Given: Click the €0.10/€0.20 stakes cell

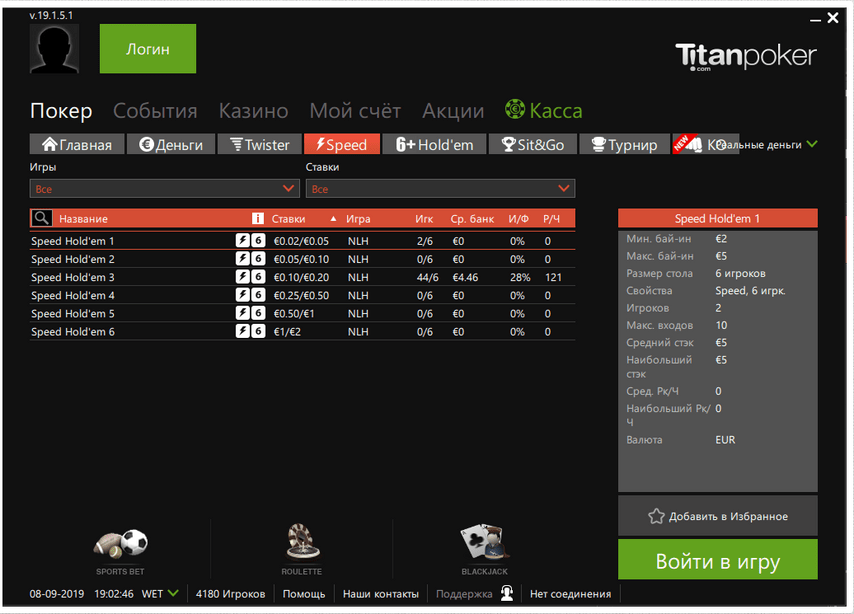Looking at the screenshot, I should pos(301,277).
